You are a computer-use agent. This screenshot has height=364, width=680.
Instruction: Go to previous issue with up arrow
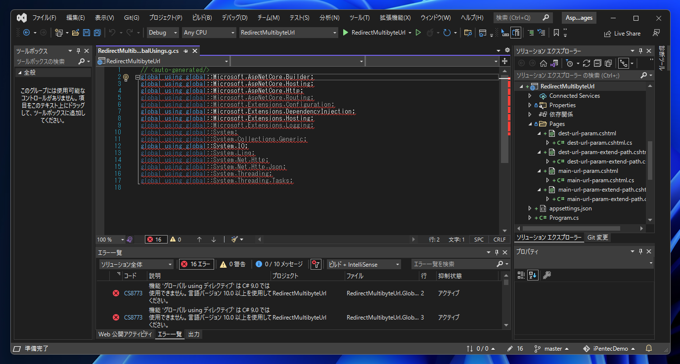(199, 239)
